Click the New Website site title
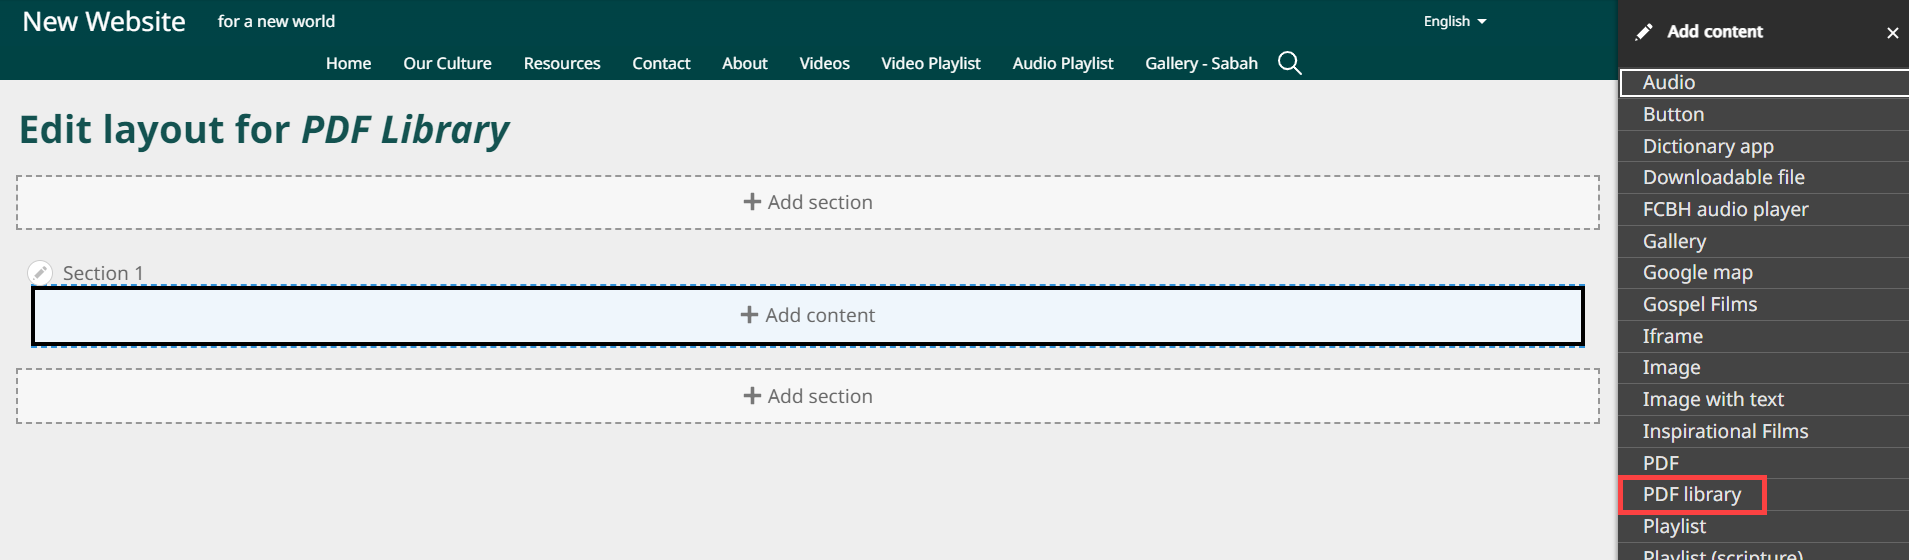1909x560 pixels. 104,21
